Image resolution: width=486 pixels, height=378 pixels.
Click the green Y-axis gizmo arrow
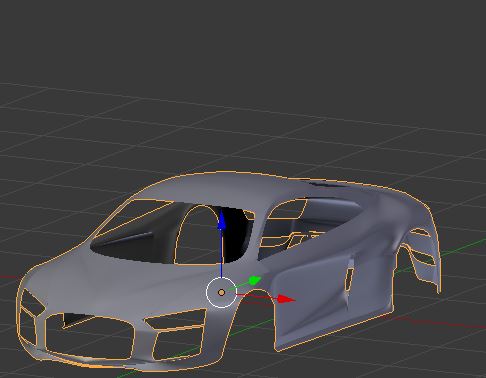pos(255,280)
